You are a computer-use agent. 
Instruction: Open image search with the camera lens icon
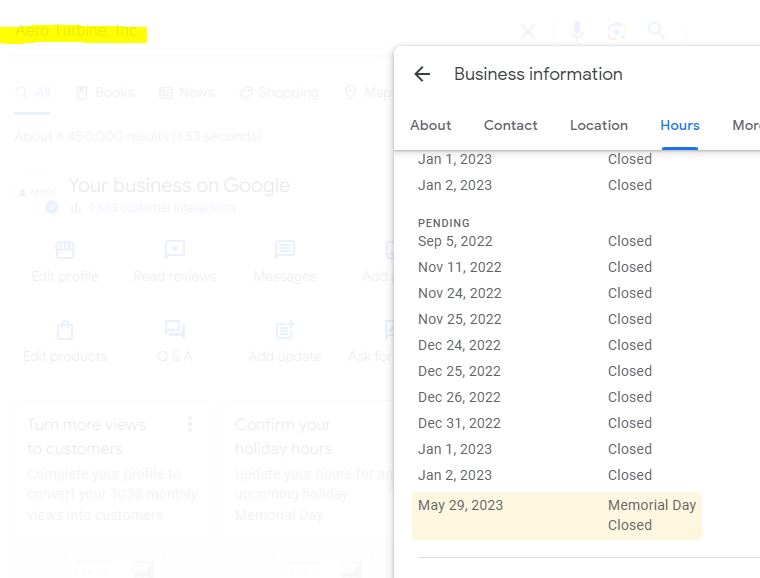coord(616,31)
